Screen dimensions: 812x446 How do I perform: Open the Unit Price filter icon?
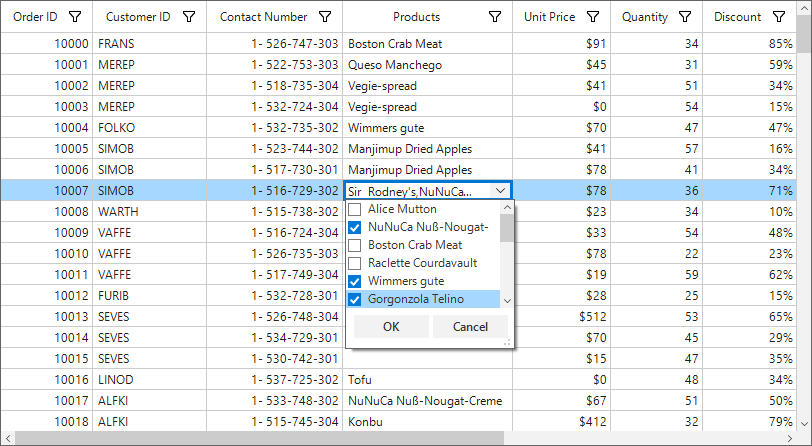pyautogui.click(x=593, y=17)
